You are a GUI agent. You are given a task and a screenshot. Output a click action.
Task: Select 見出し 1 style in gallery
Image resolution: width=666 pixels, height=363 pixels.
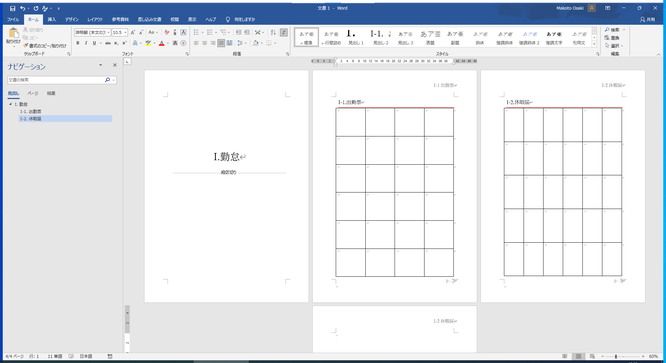[x=356, y=37]
